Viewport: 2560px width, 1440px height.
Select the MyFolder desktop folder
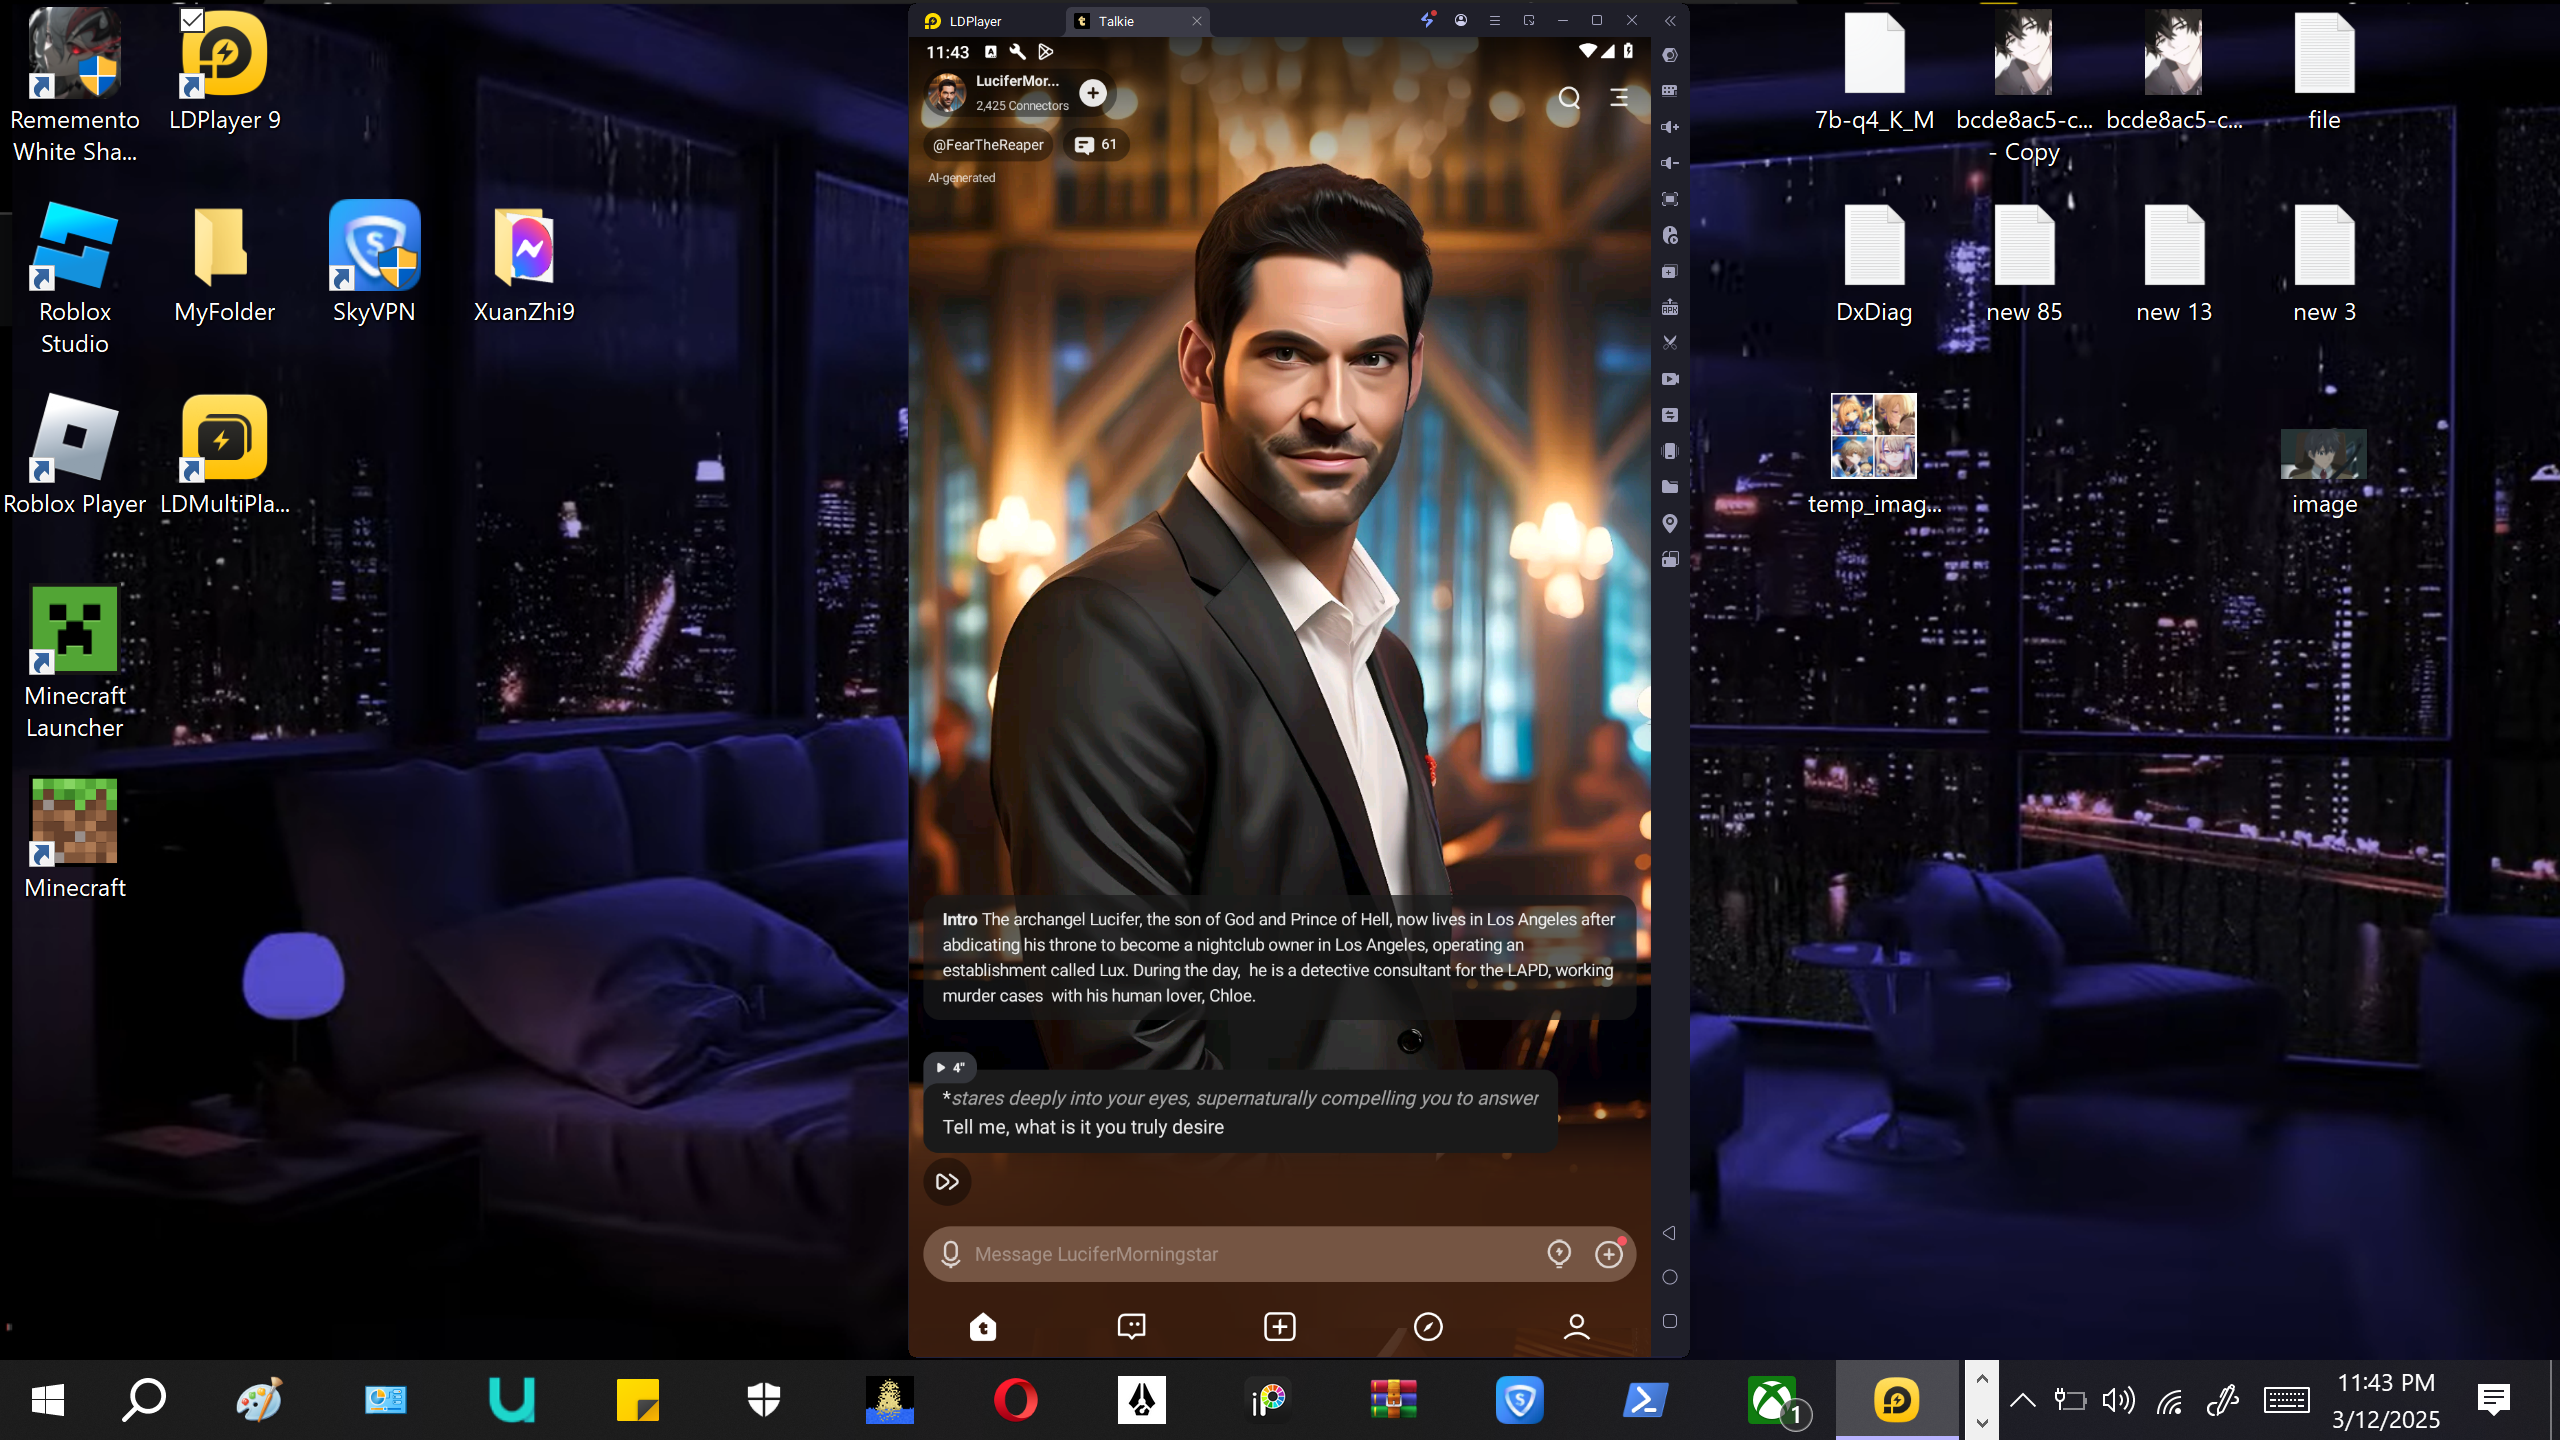[x=224, y=262]
